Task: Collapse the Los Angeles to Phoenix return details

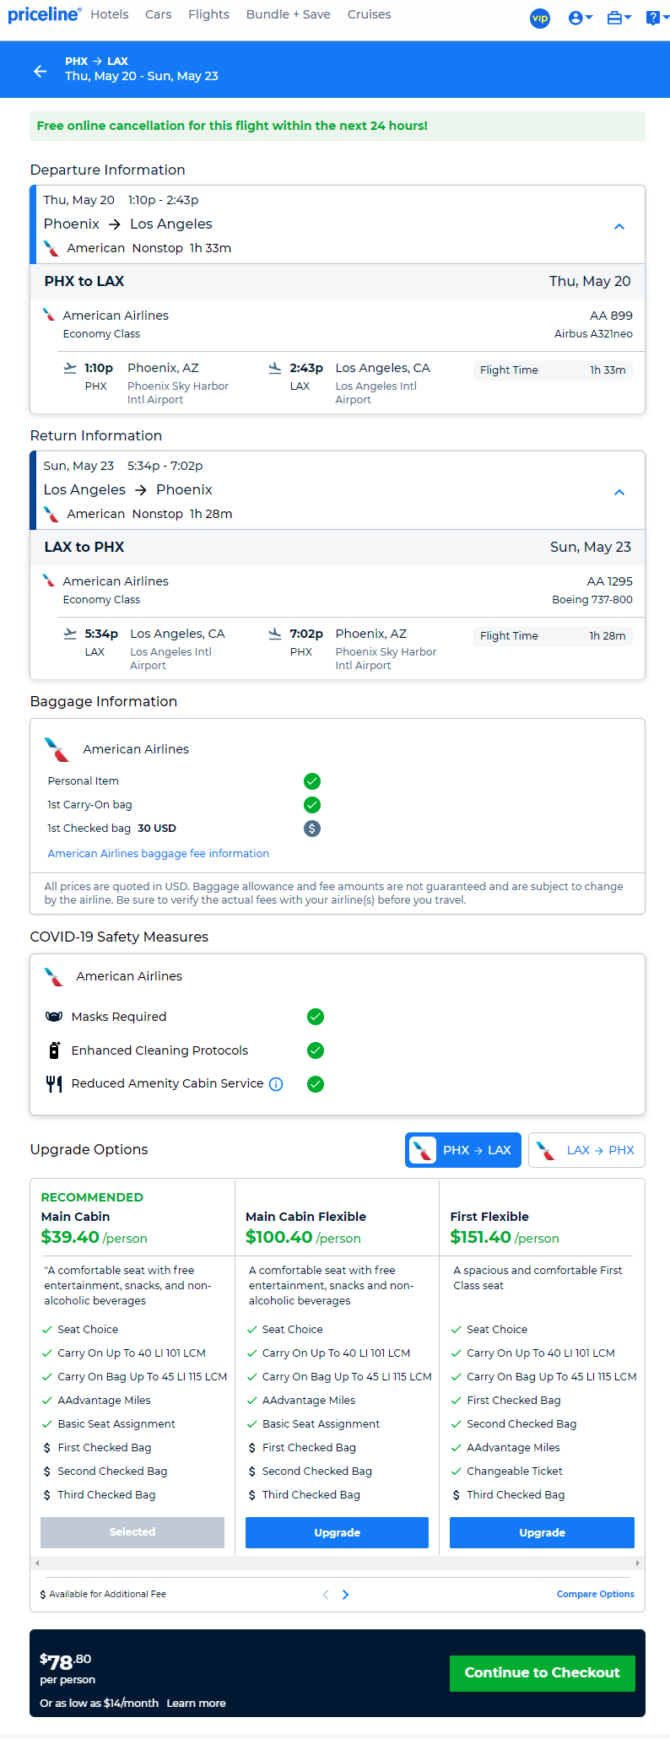Action: point(619,492)
